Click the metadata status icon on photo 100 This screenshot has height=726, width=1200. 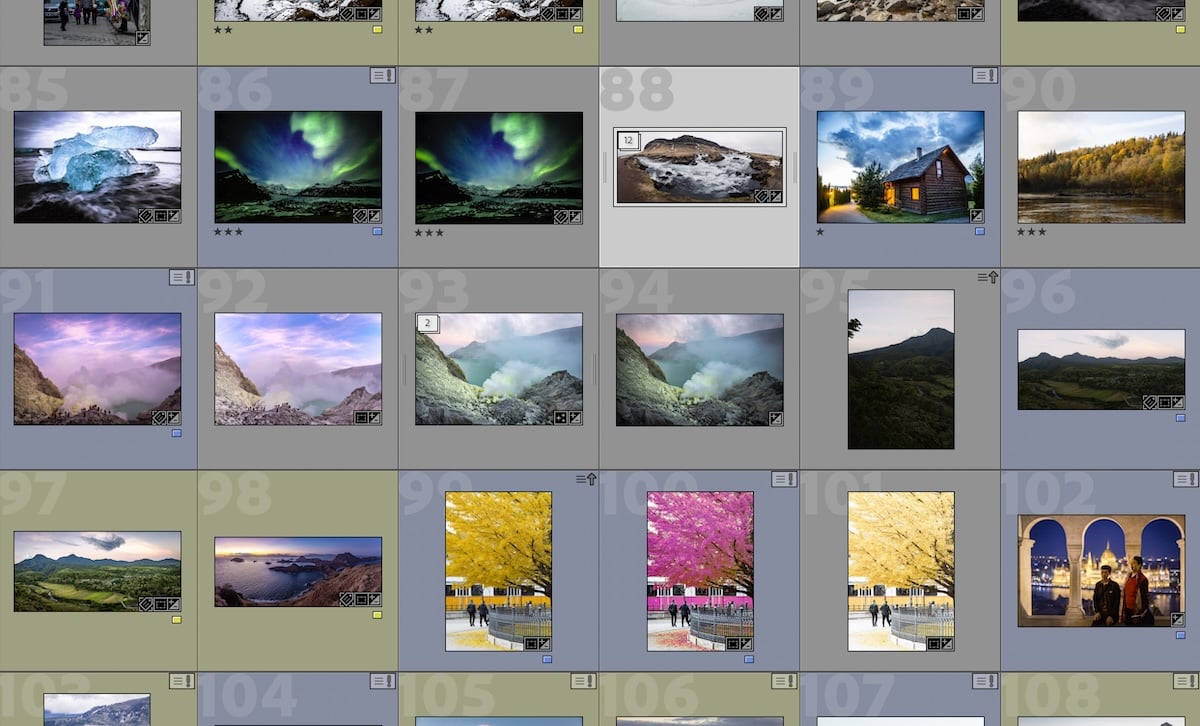[x=785, y=479]
